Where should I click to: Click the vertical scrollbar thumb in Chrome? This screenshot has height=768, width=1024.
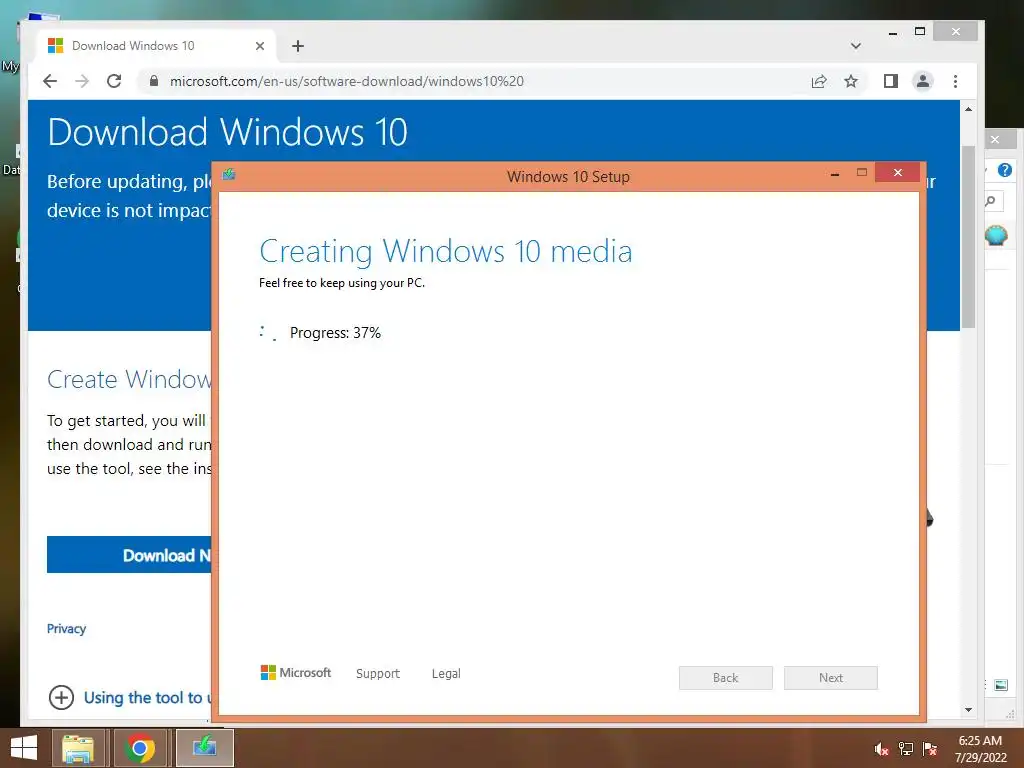point(968,236)
